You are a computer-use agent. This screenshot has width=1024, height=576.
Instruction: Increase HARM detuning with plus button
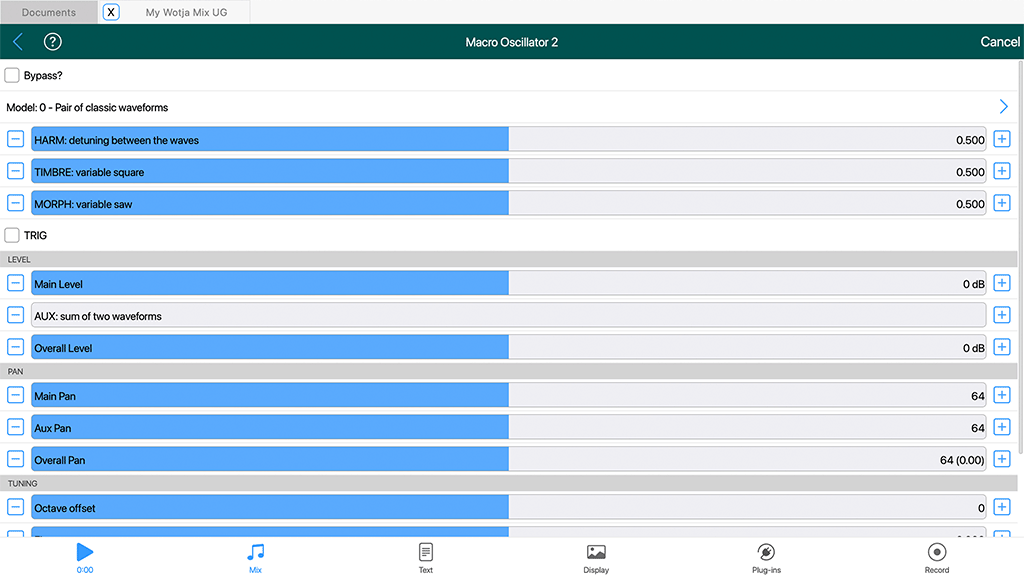pyautogui.click(x=1002, y=140)
